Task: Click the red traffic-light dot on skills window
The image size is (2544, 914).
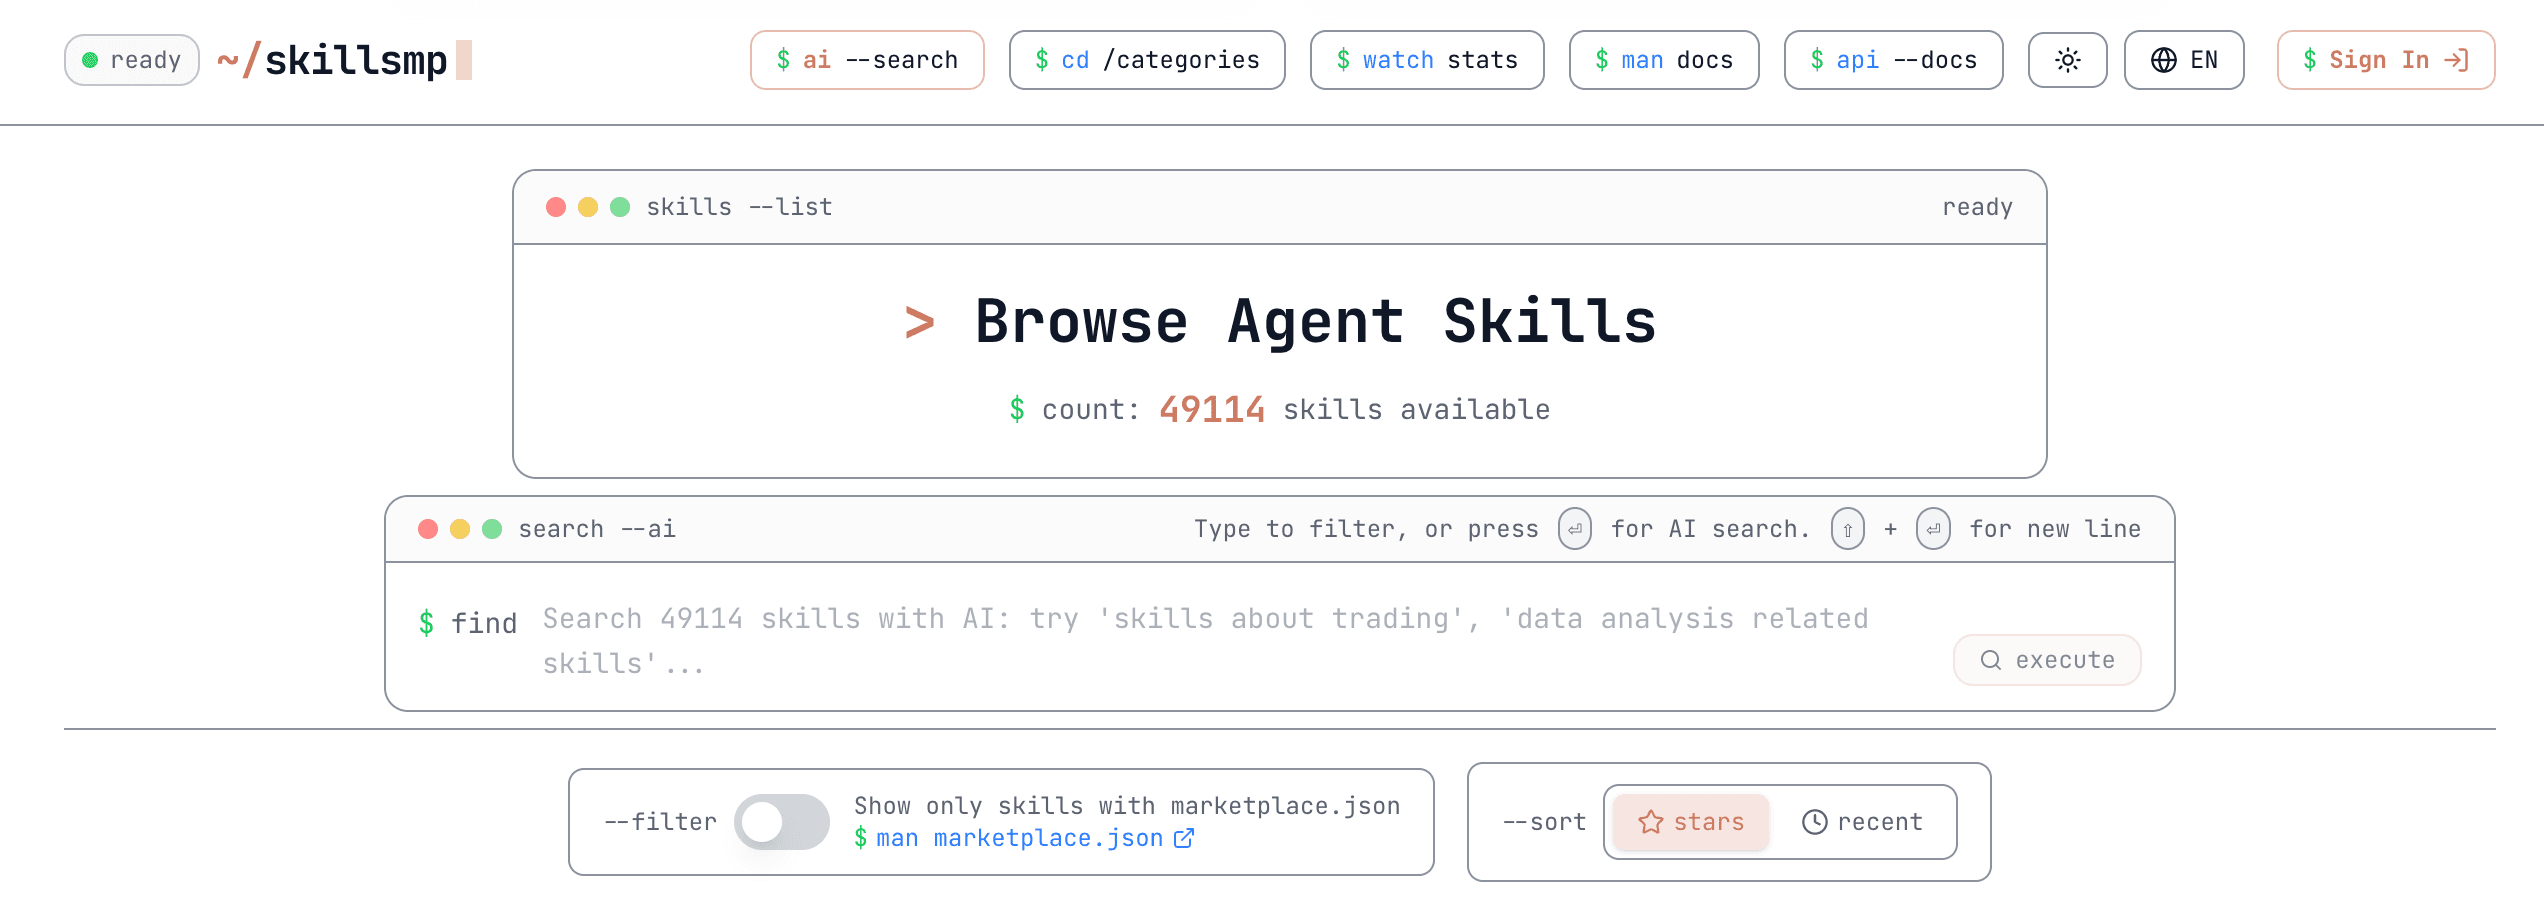Action: pyautogui.click(x=556, y=207)
